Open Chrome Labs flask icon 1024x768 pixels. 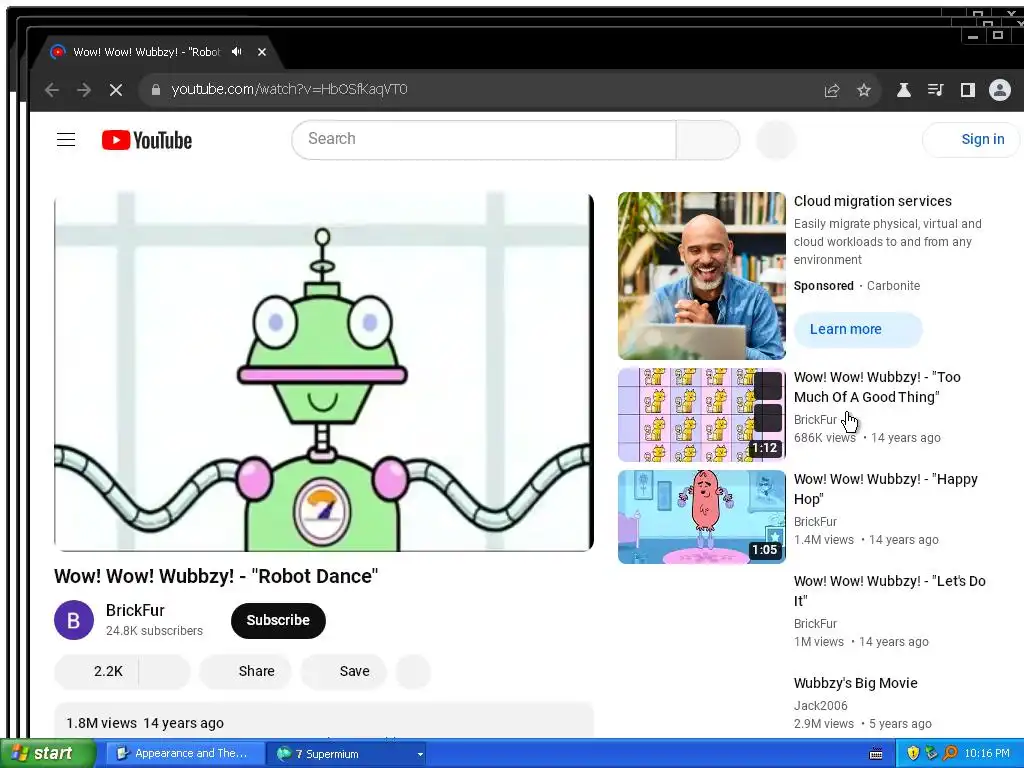click(904, 90)
